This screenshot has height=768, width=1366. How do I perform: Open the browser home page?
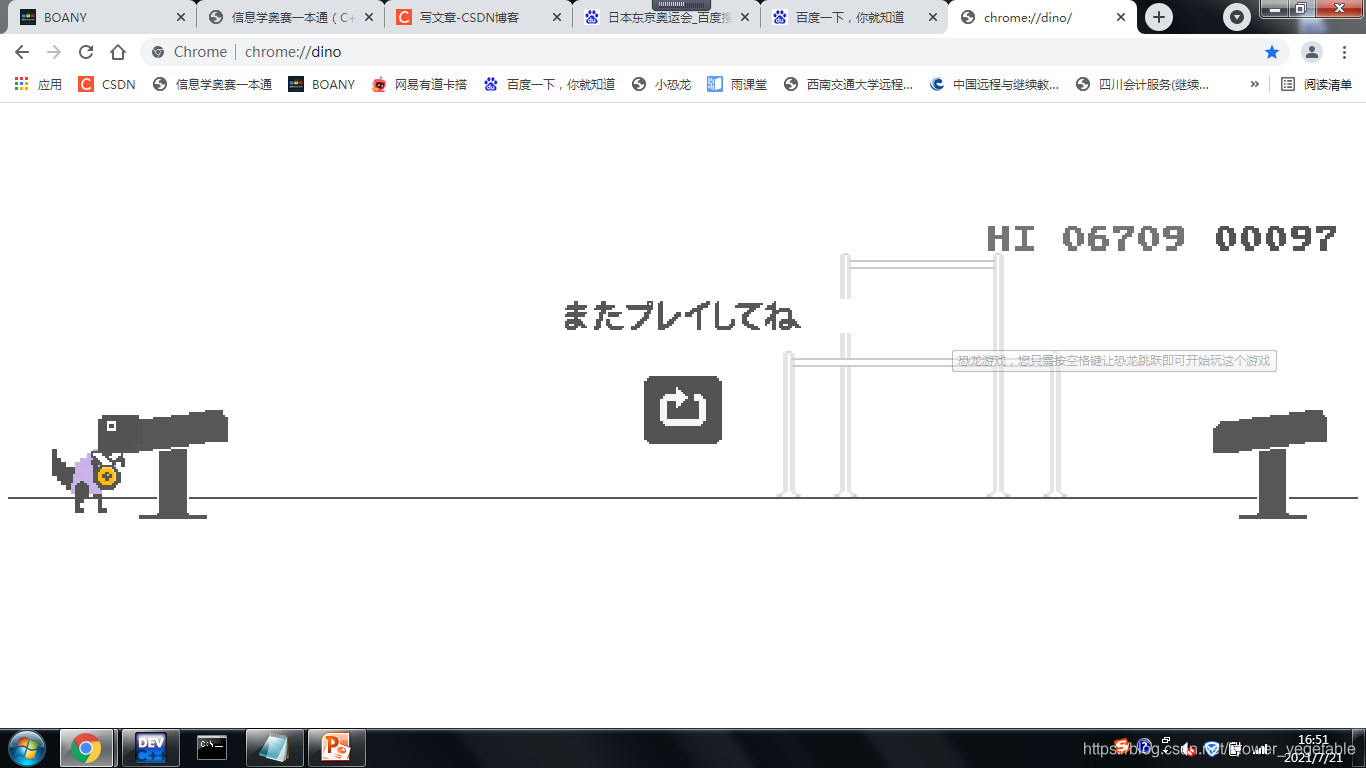click(x=118, y=52)
